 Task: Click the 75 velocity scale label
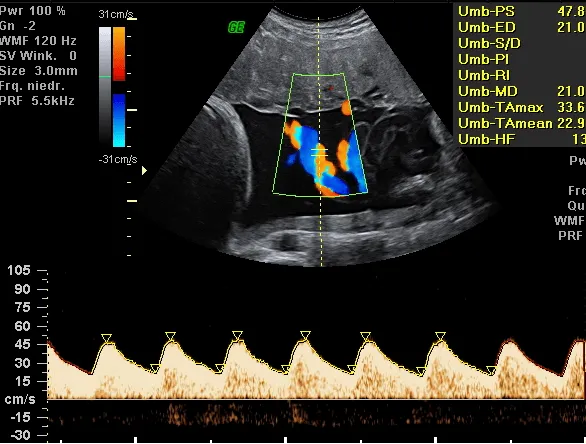(22, 308)
